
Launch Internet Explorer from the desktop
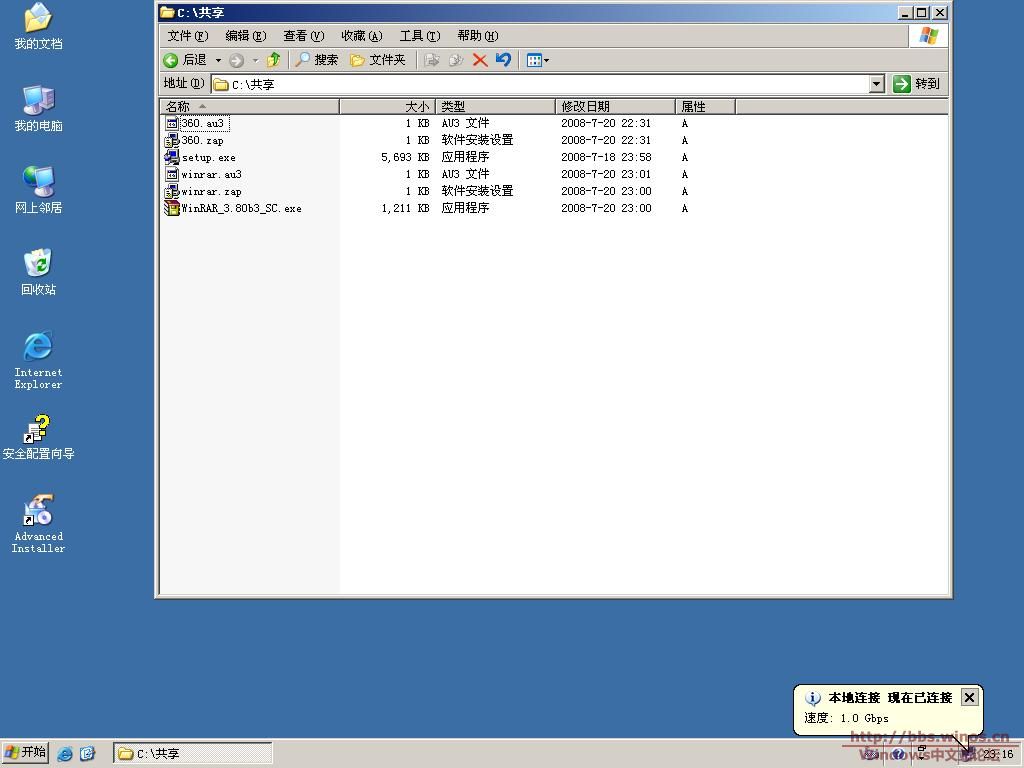[38, 348]
